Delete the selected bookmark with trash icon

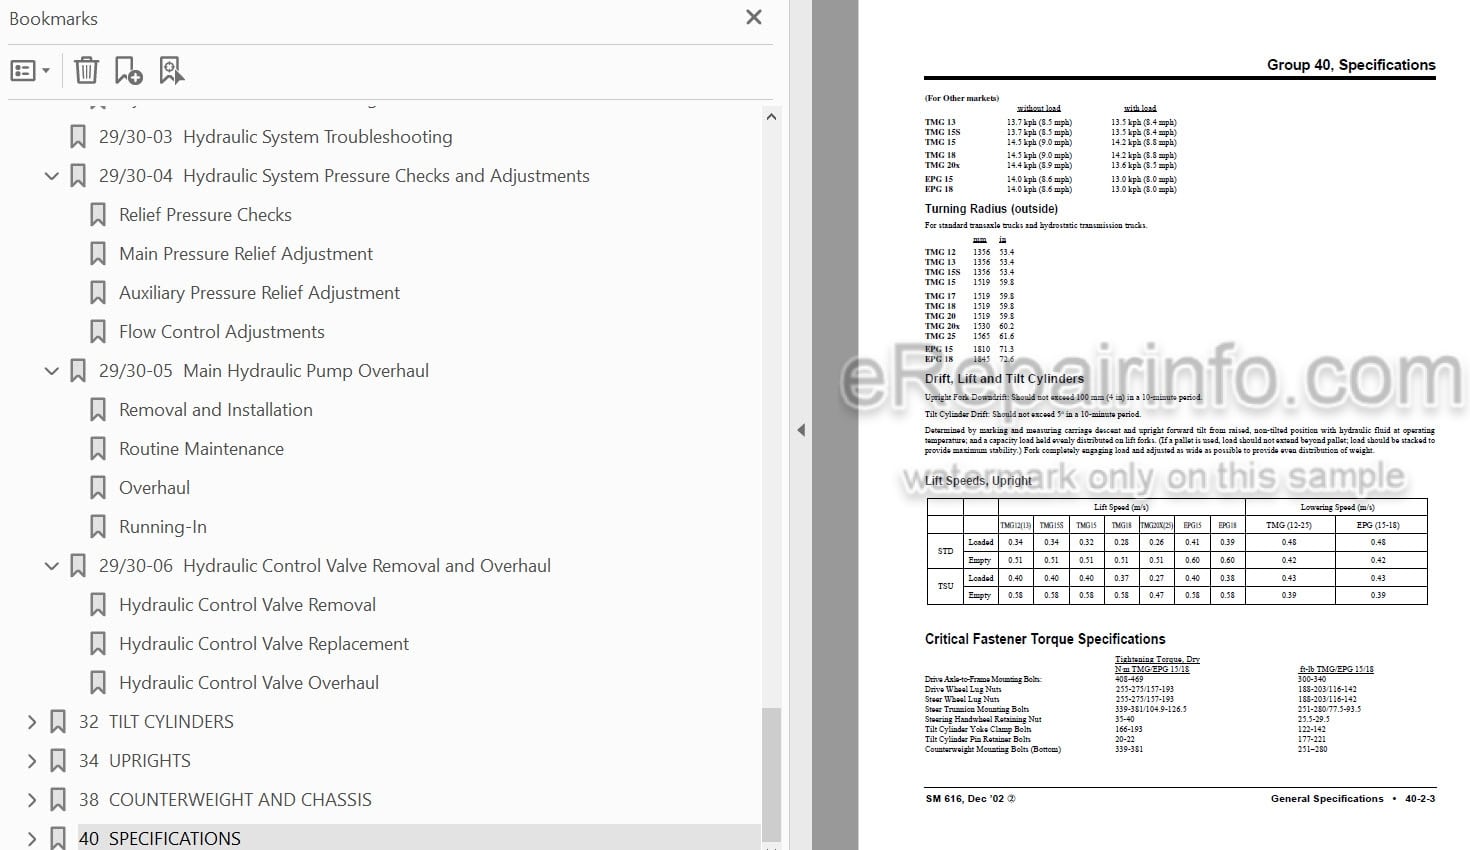click(x=86, y=71)
